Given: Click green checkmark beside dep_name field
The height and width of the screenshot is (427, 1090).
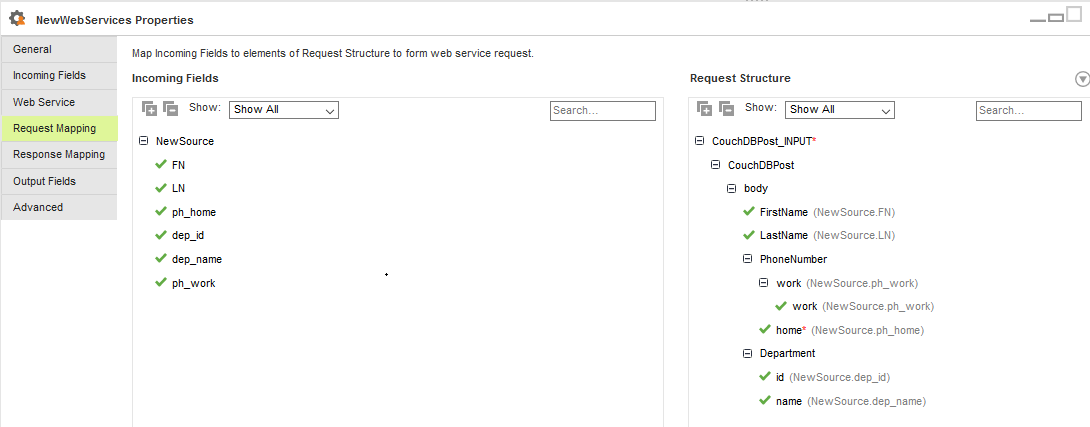Looking at the screenshot, I should coord(161,259).
